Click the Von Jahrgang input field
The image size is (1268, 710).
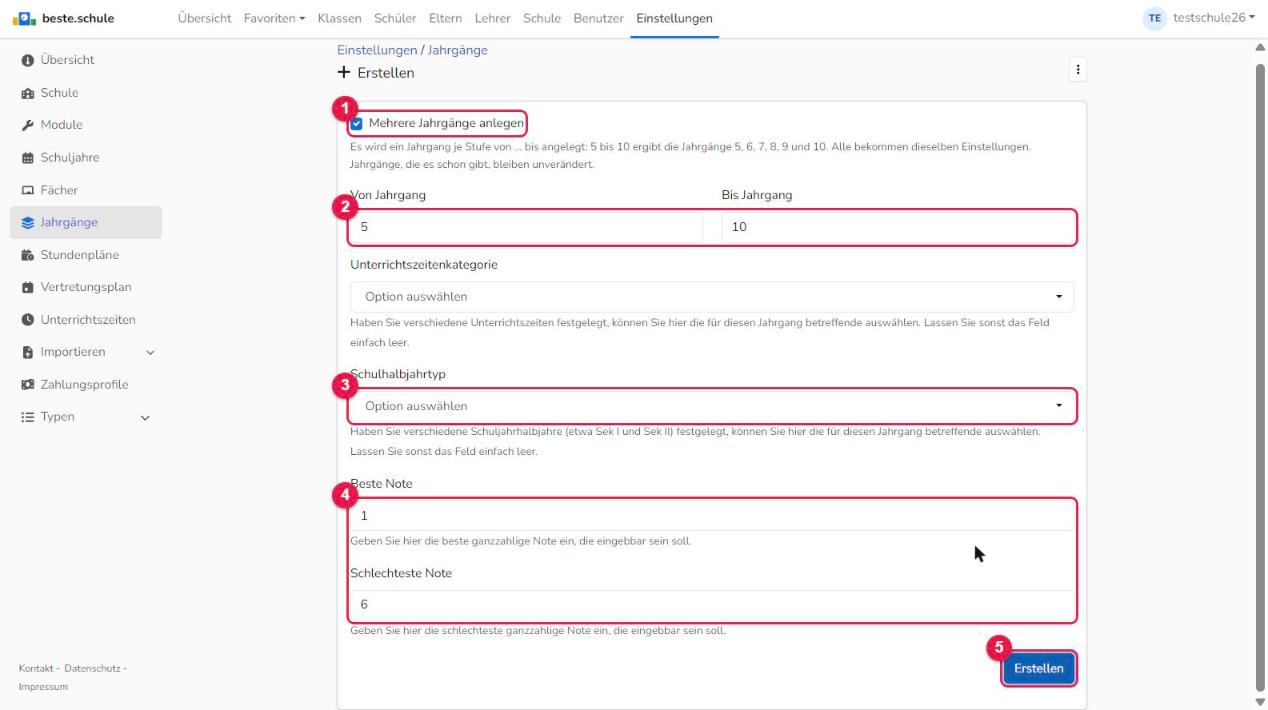(x=527, y=227)
